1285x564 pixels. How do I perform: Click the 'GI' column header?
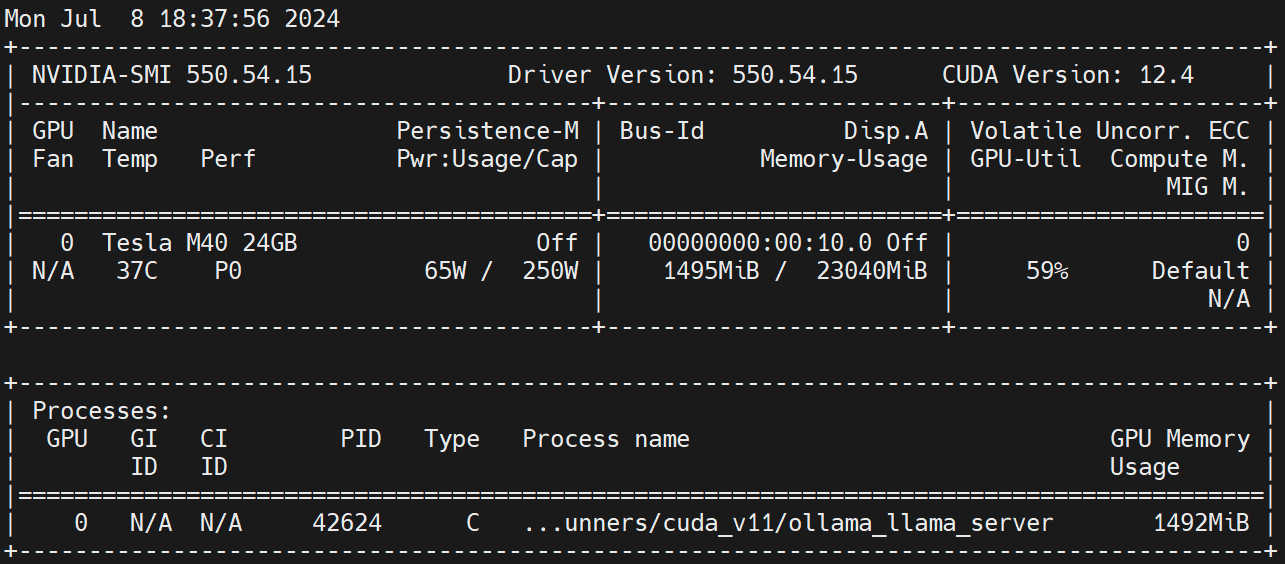coord(144,439)
